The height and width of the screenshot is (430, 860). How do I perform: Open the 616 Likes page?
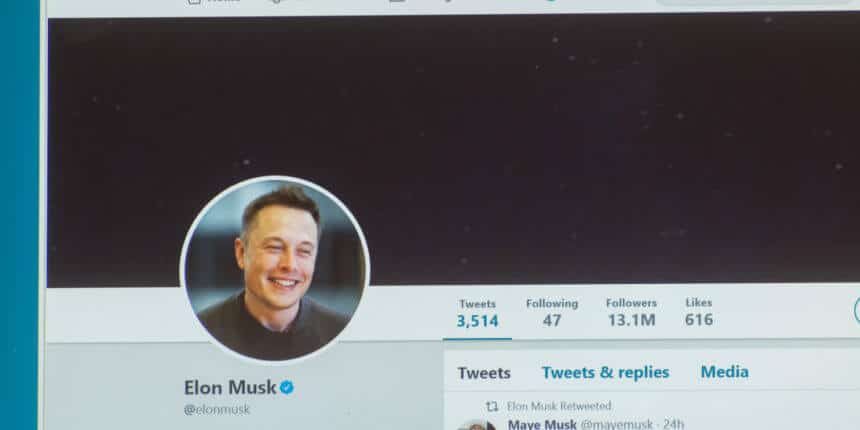click(699, 312)
